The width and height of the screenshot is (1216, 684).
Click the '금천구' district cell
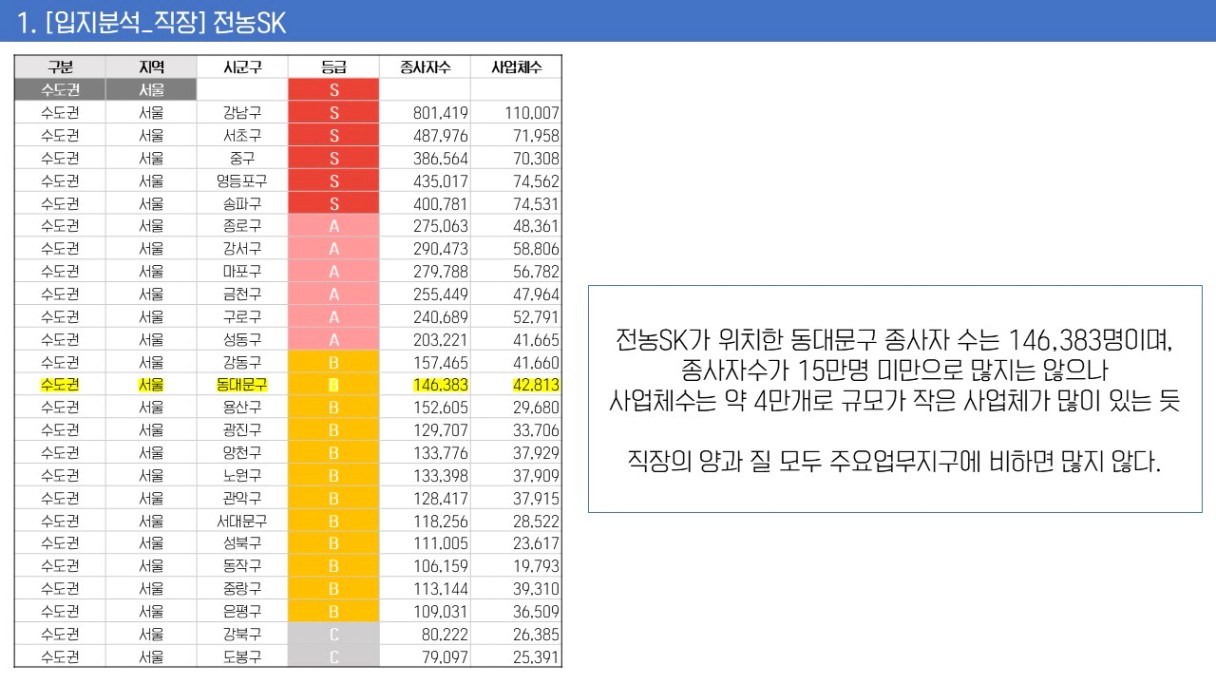242,294
